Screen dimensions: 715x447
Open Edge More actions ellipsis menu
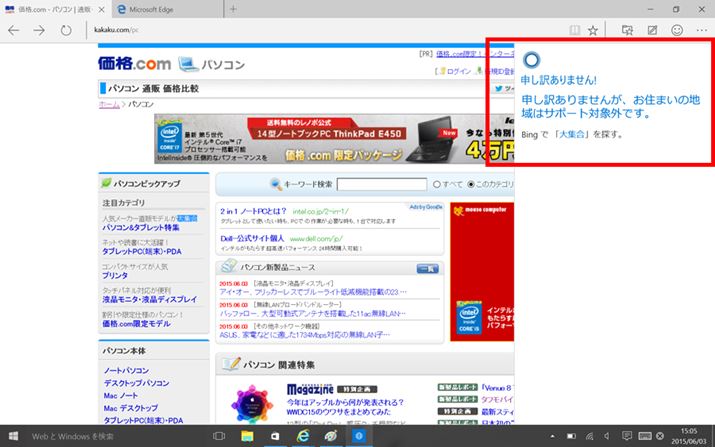700,30
